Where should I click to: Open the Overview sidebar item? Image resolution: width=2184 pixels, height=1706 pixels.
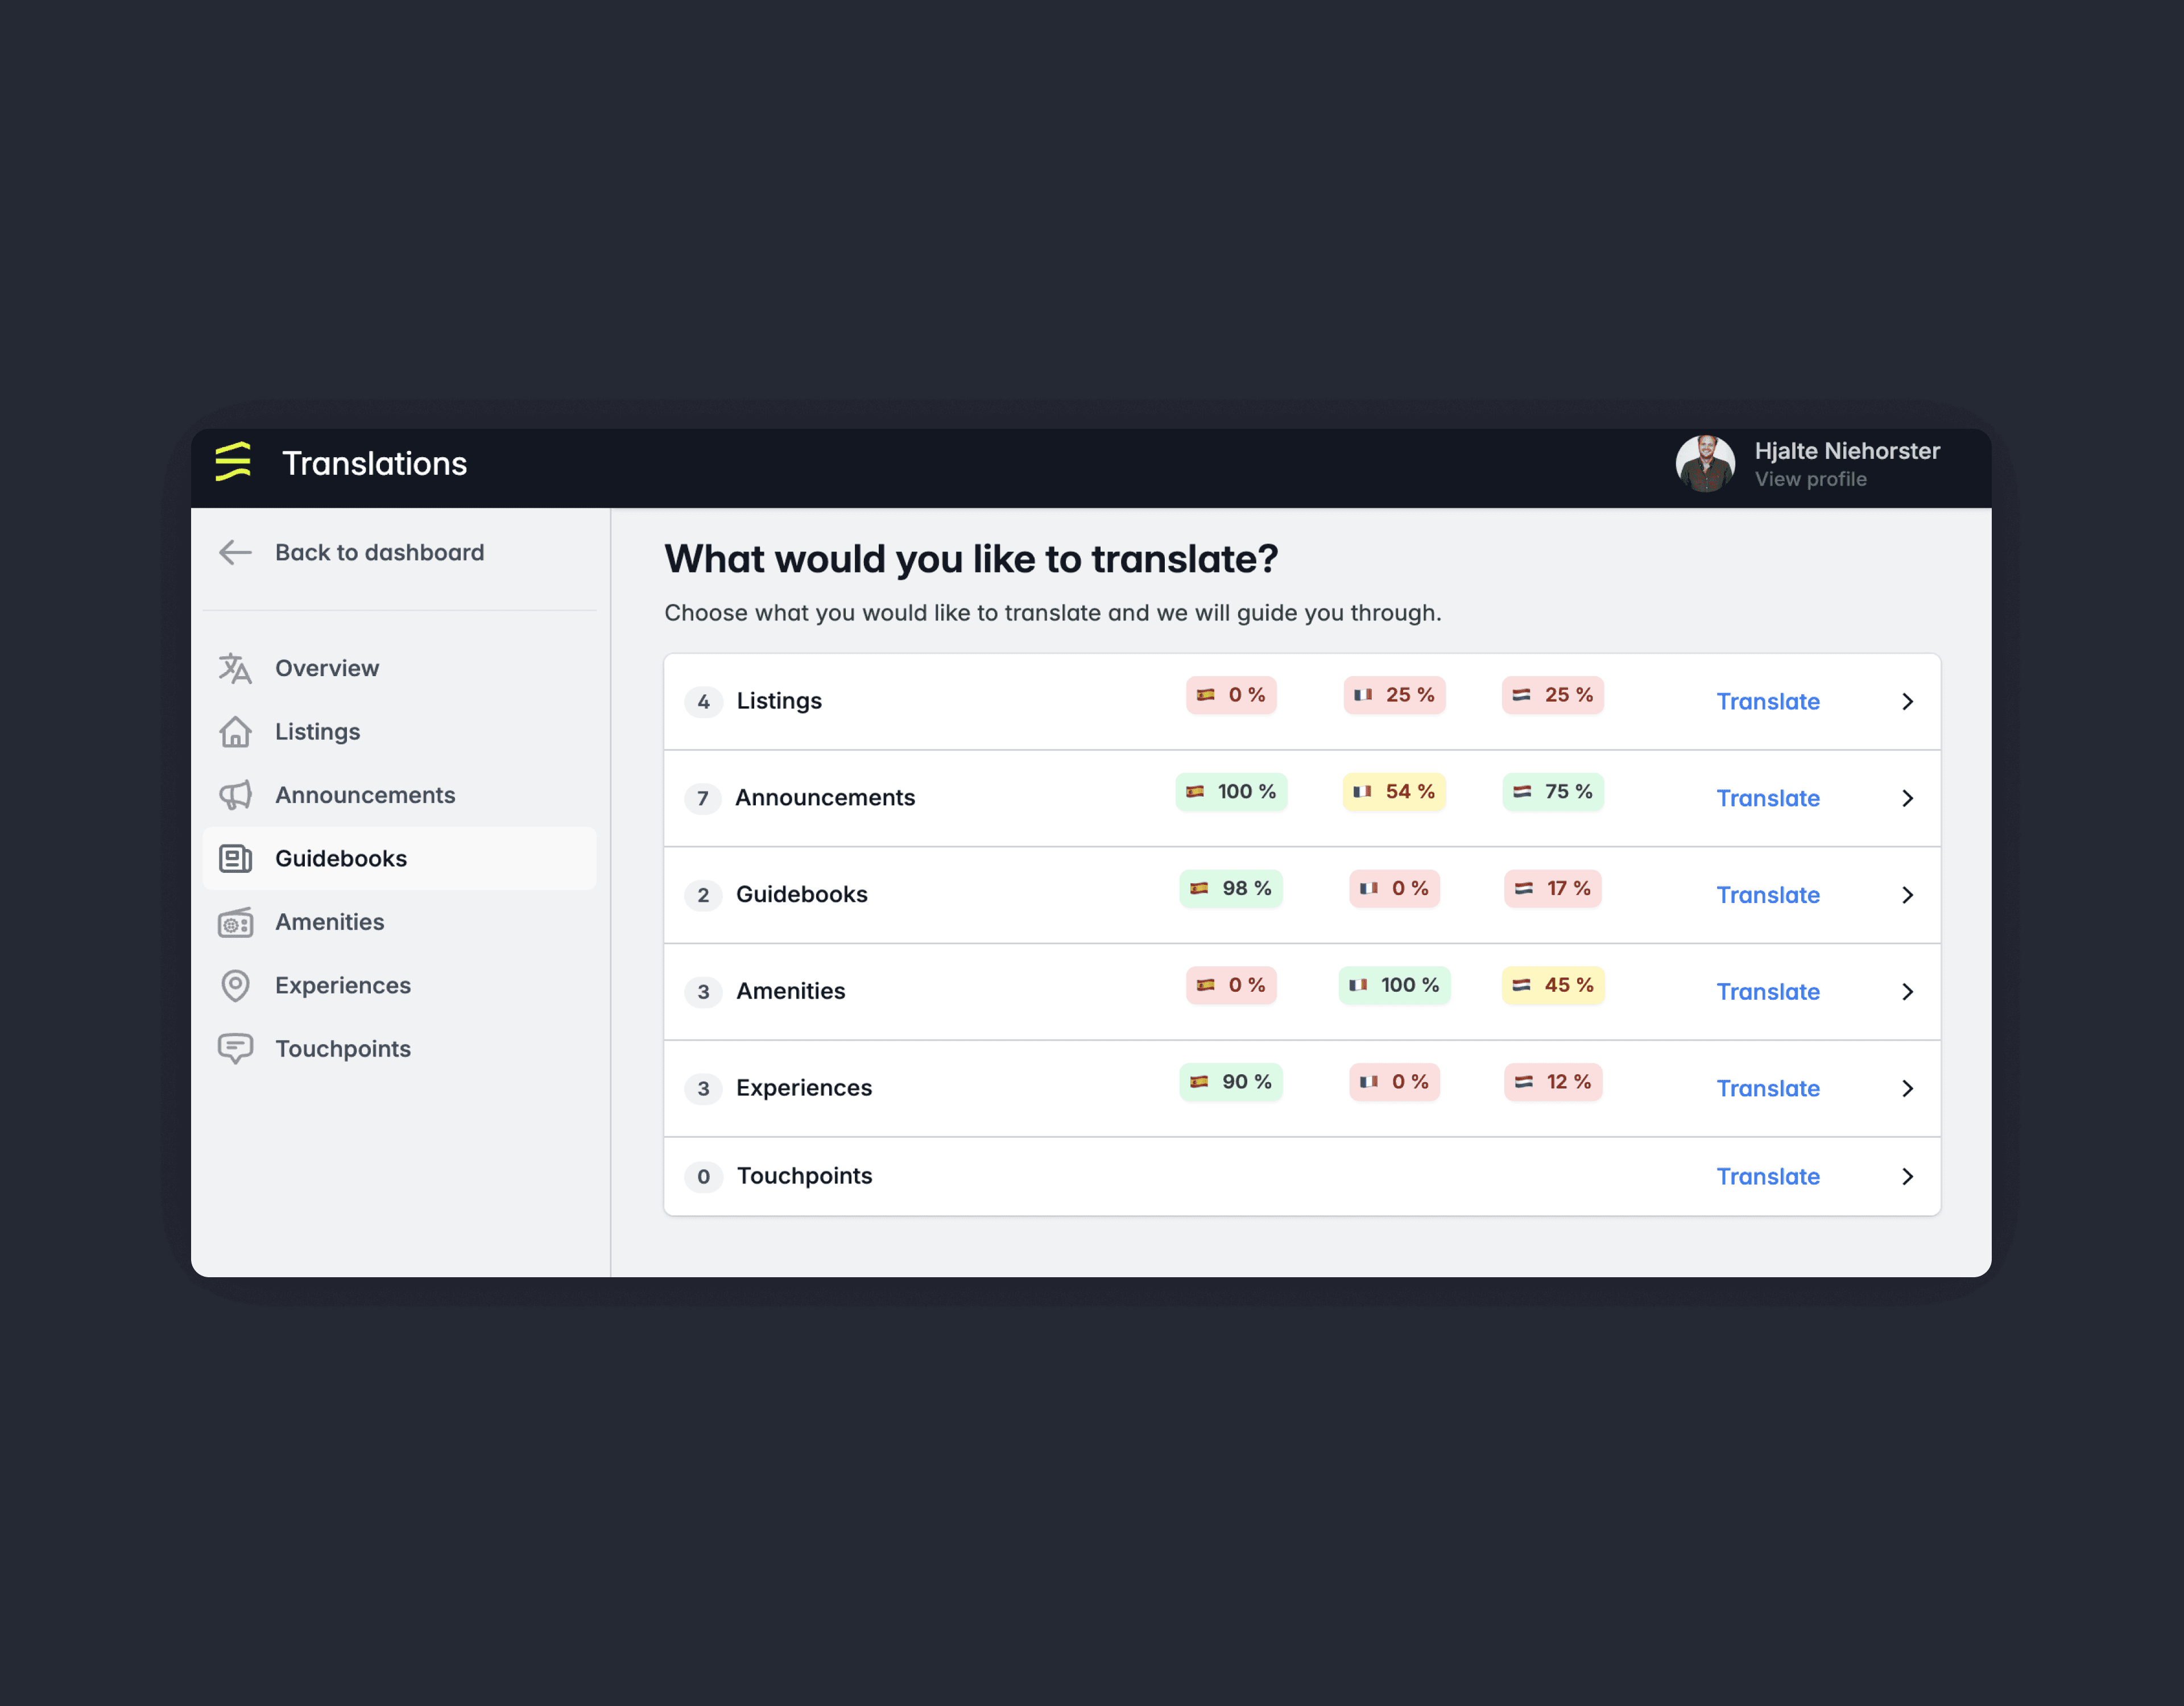[x=399, y=668]
